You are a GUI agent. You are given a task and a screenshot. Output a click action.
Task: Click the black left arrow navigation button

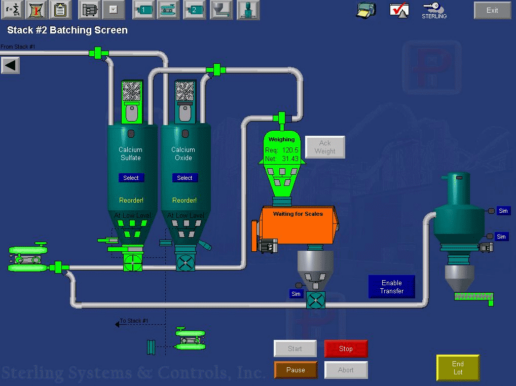tap(10, 65)
